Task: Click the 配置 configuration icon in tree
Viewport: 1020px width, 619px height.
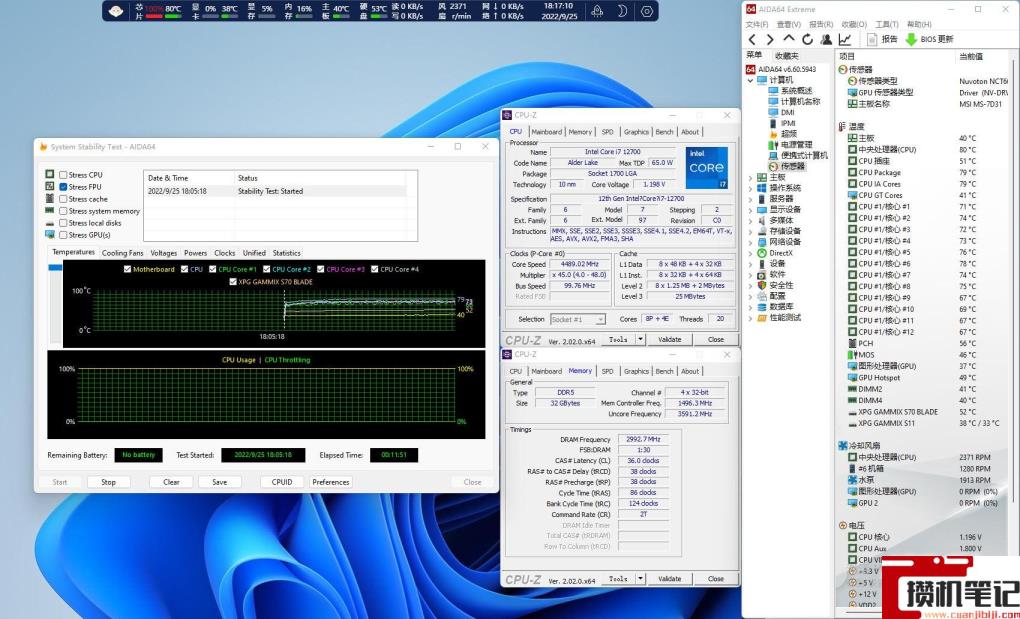Action: (x=762, y=296)
